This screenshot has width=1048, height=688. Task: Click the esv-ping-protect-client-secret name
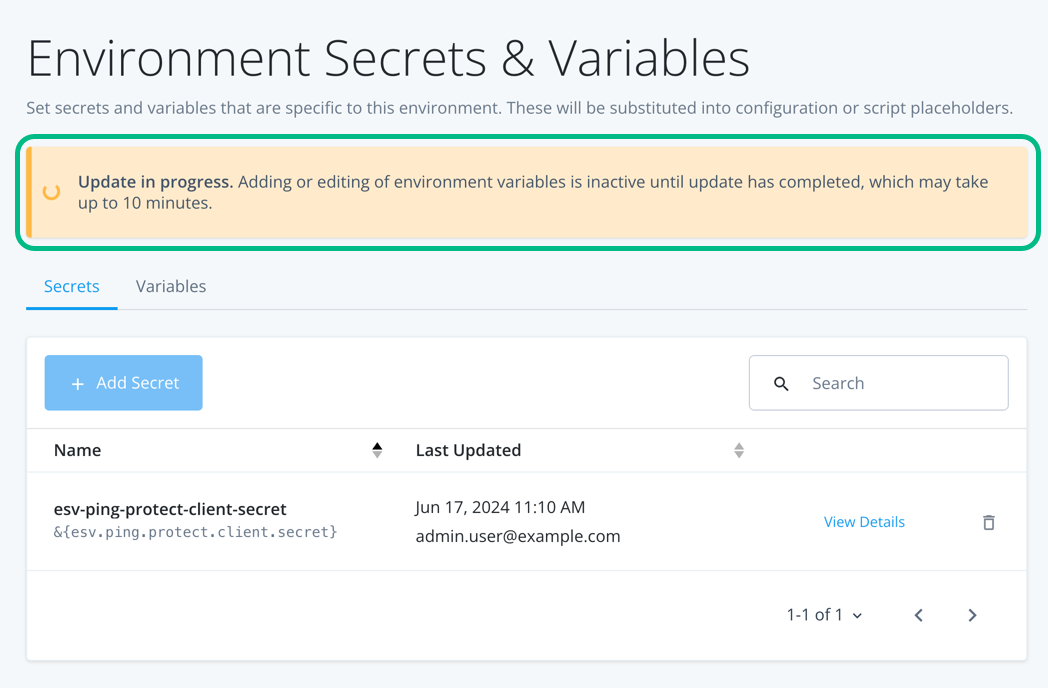[x=170, y=509]
